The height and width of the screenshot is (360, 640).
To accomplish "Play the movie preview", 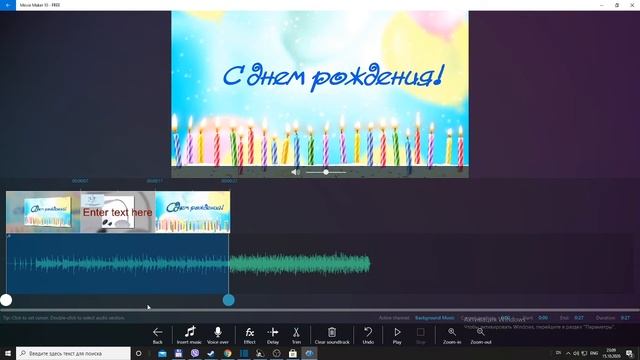I will [397, 336].
